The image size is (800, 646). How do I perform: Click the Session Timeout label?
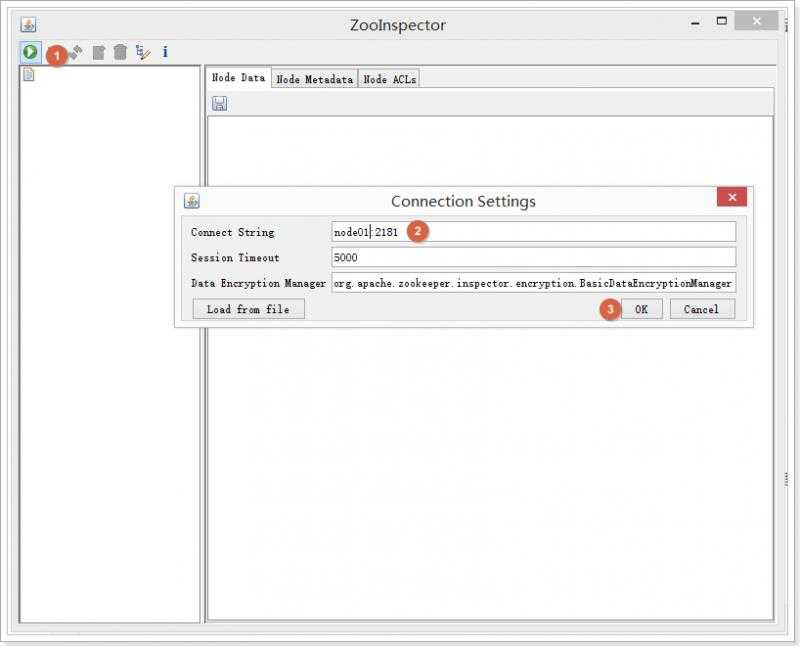[235, 258]
